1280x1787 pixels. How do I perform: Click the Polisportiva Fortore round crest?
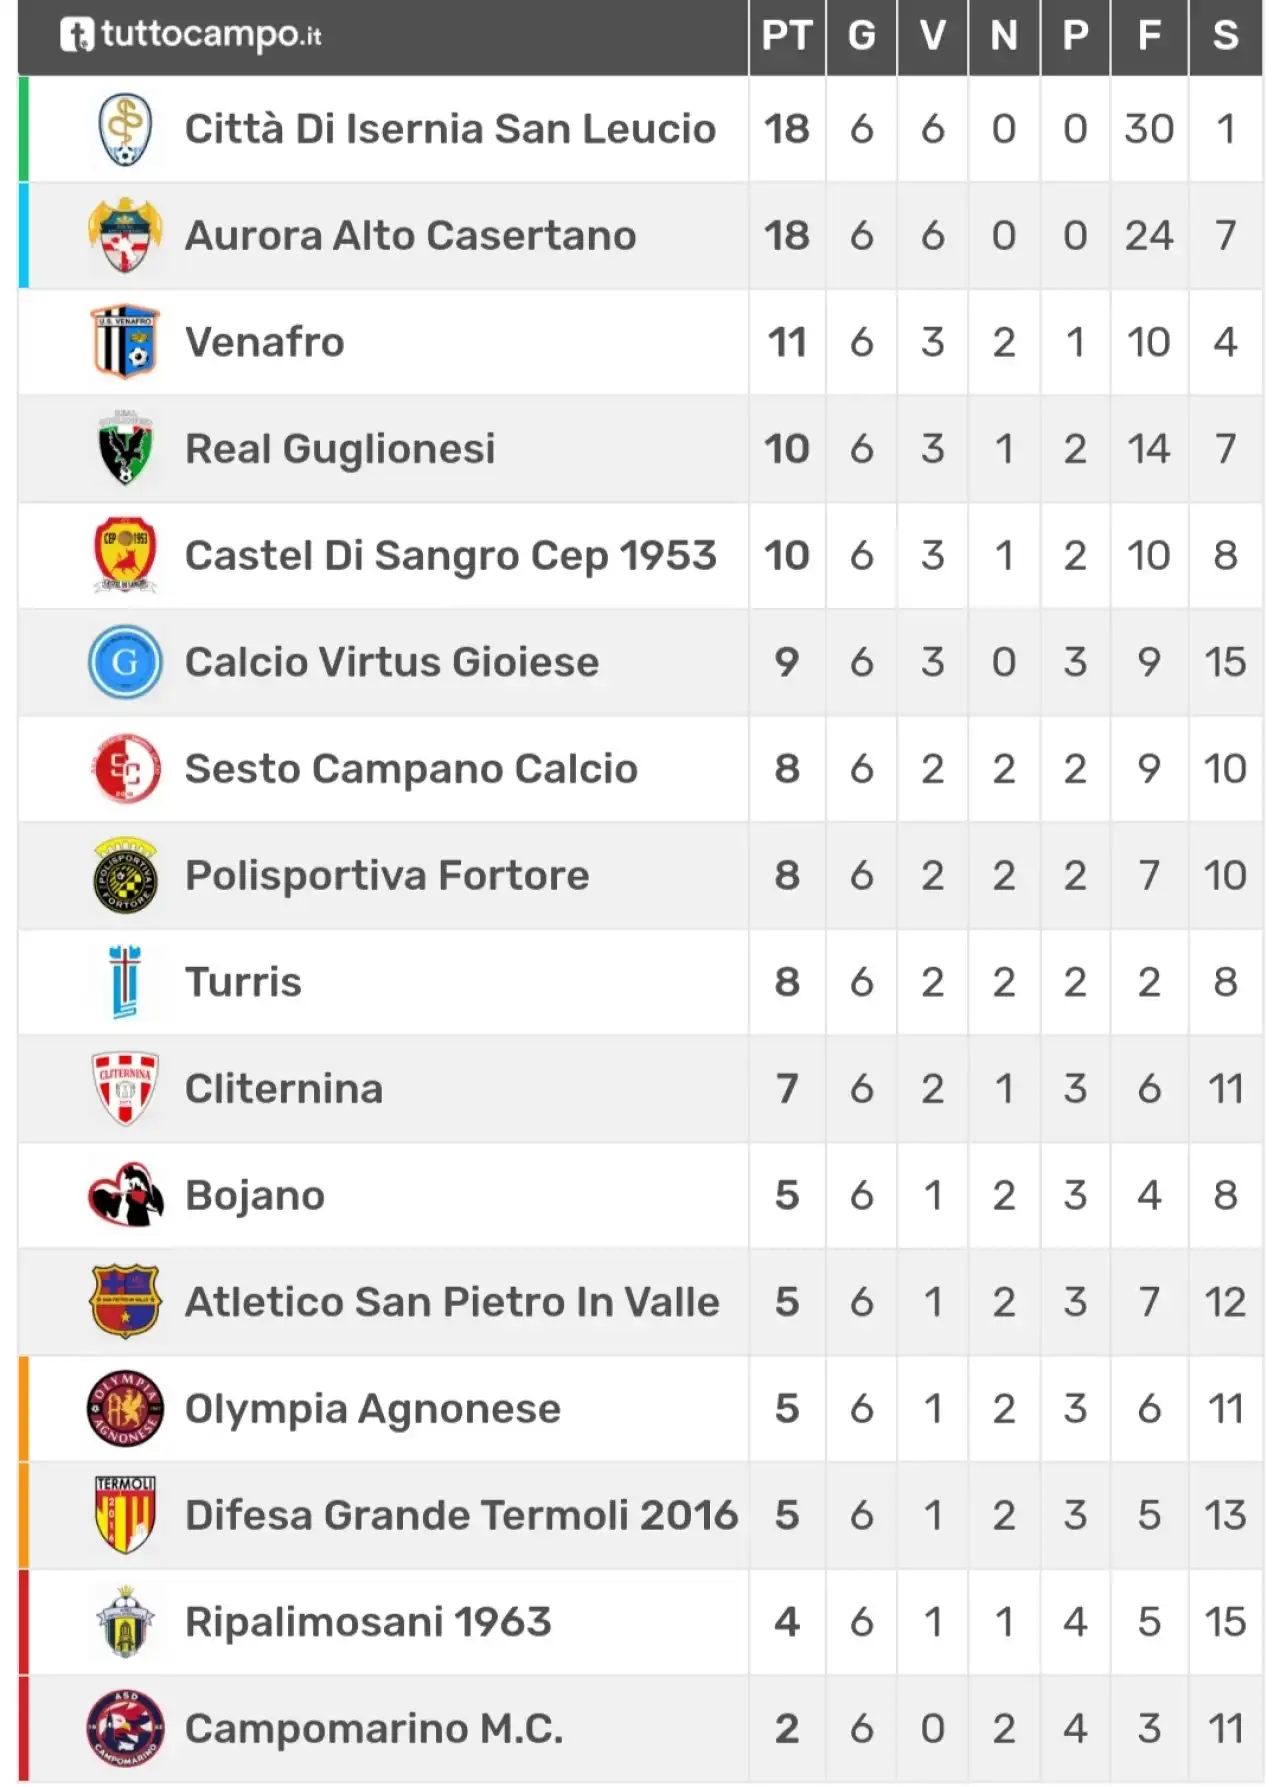(x=125, y=876)
